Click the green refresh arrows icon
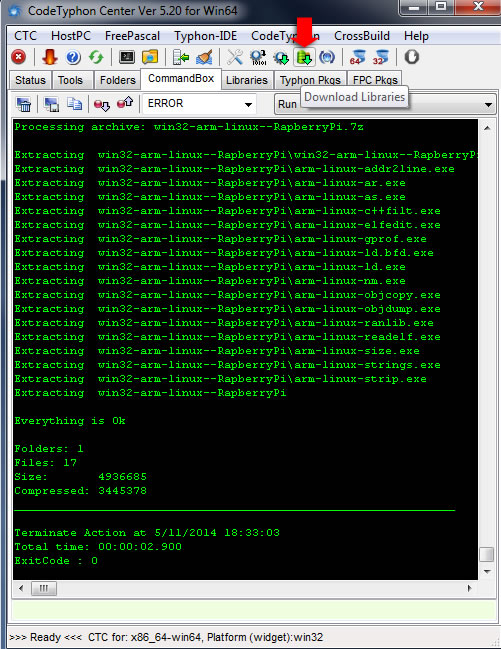501x649 pixels. [96, 57]
